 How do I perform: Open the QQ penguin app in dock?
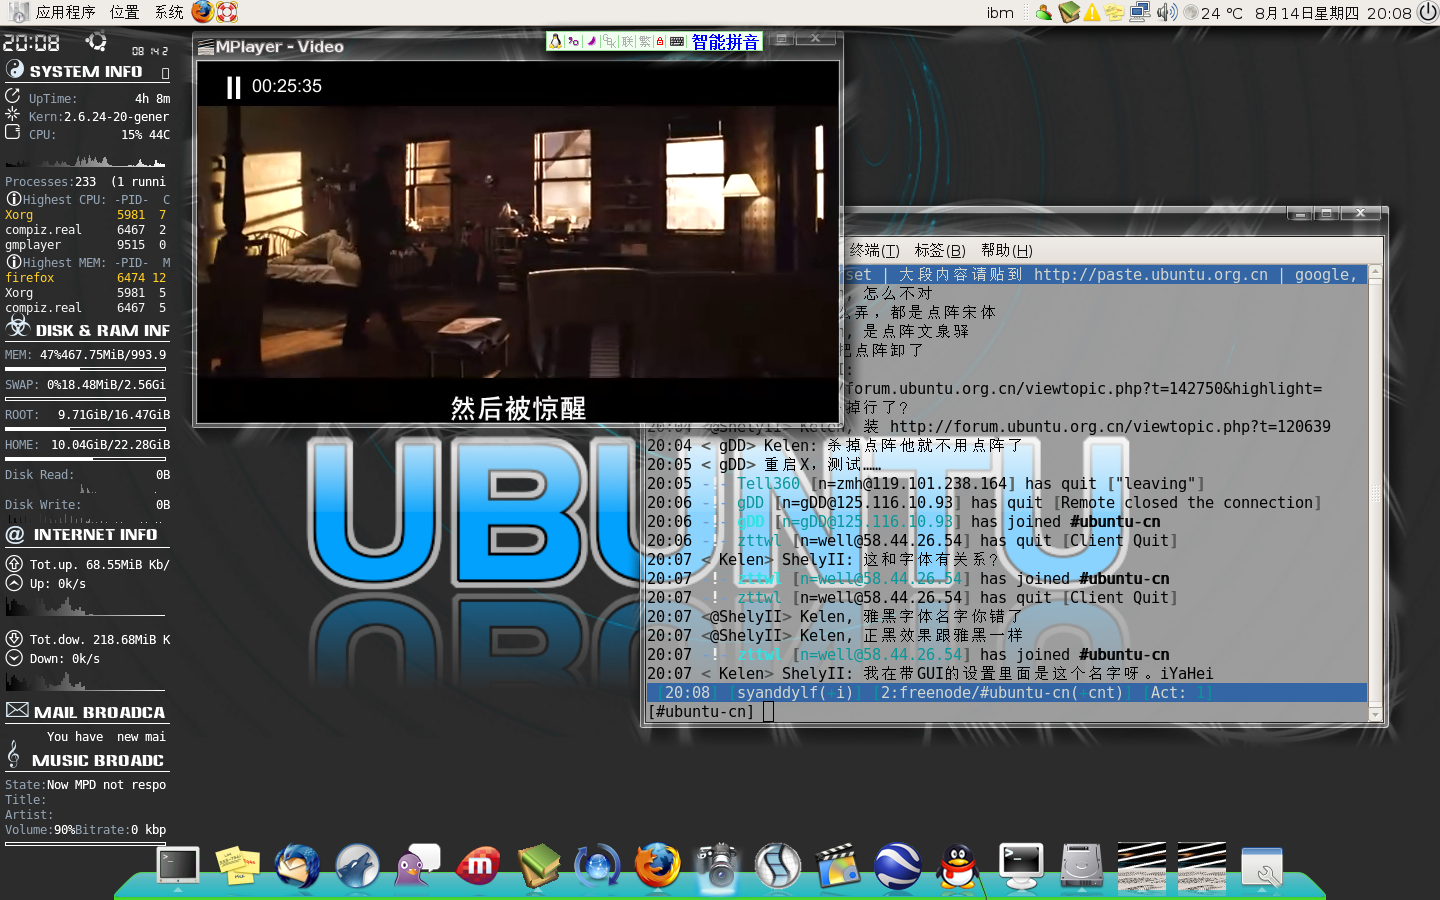pos(959,866)
